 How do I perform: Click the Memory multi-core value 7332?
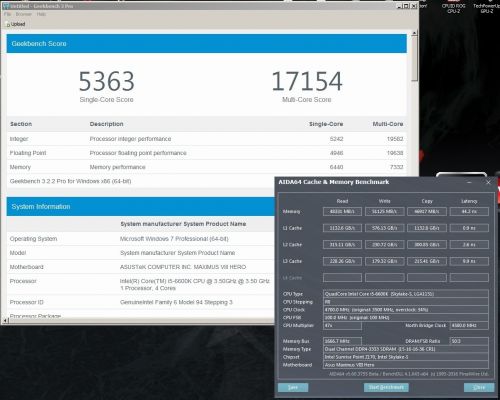(x=397, y=167)
